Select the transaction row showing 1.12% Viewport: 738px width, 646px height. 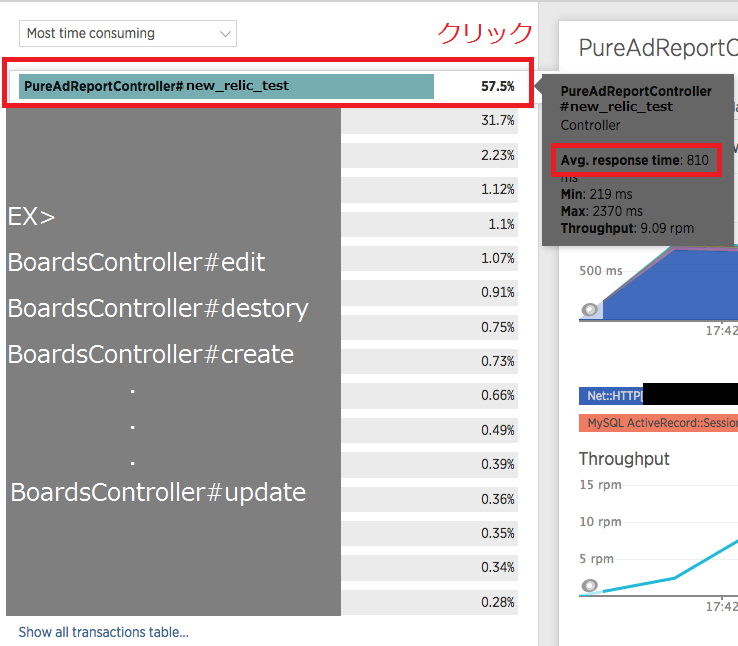tap(430, 189)
